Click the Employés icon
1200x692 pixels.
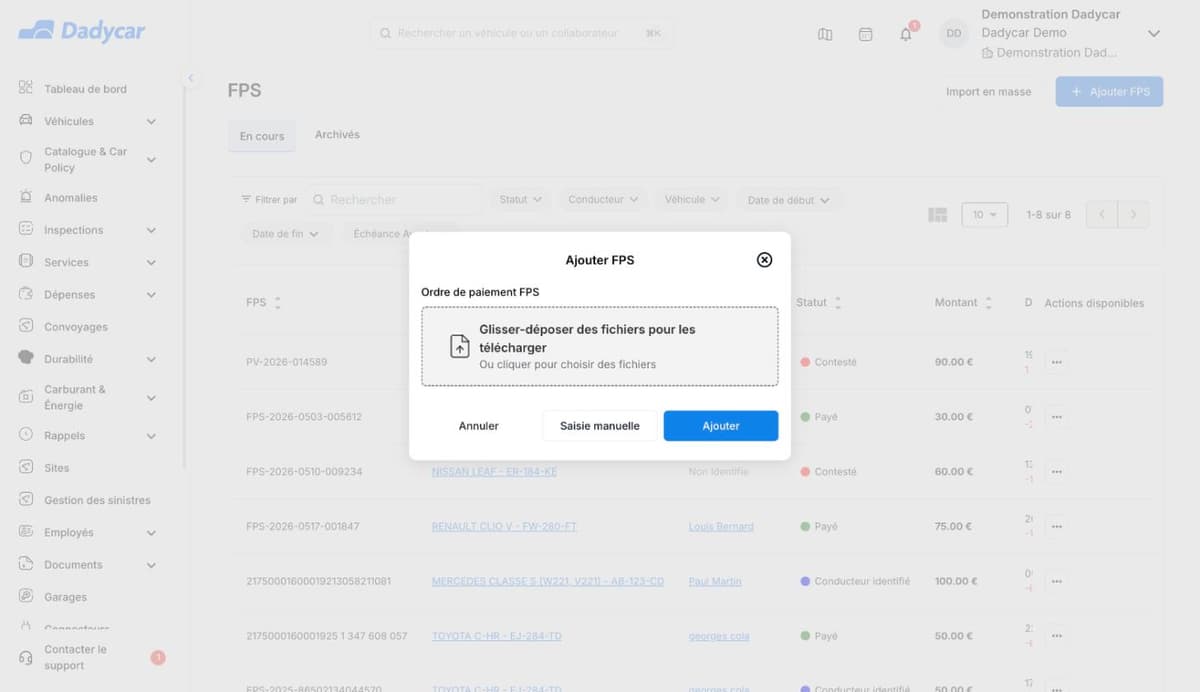(x=26, y=532)
